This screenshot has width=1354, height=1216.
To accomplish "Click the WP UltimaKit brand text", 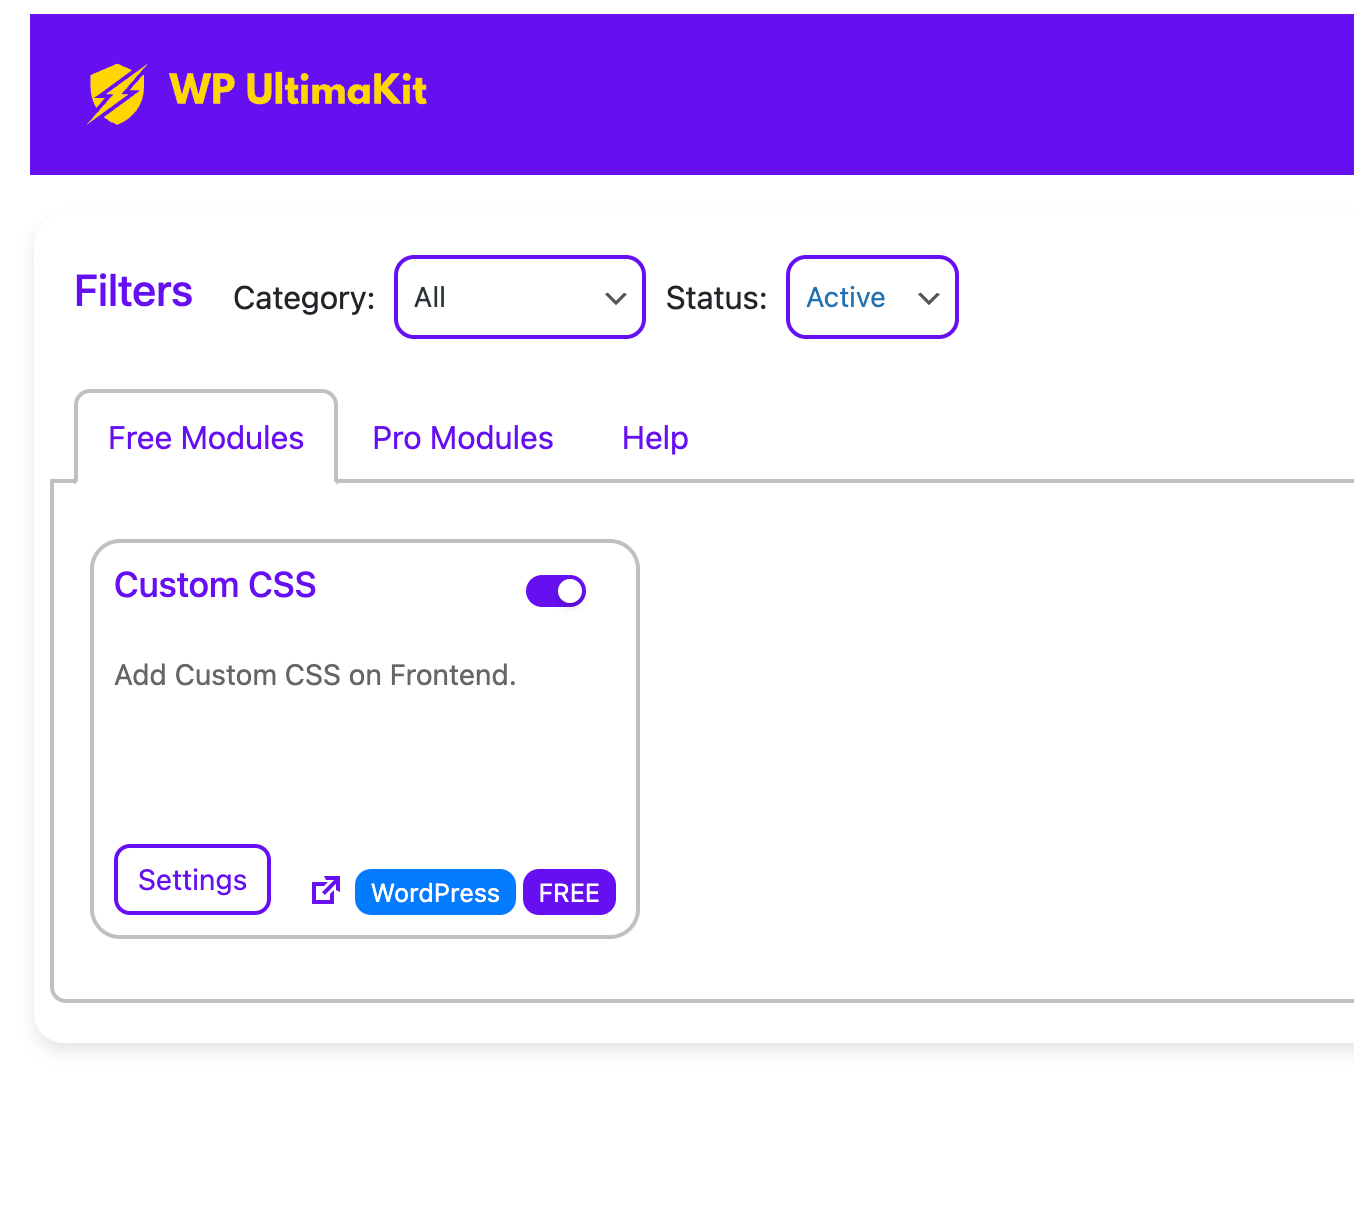I will (x=298, y=90).
